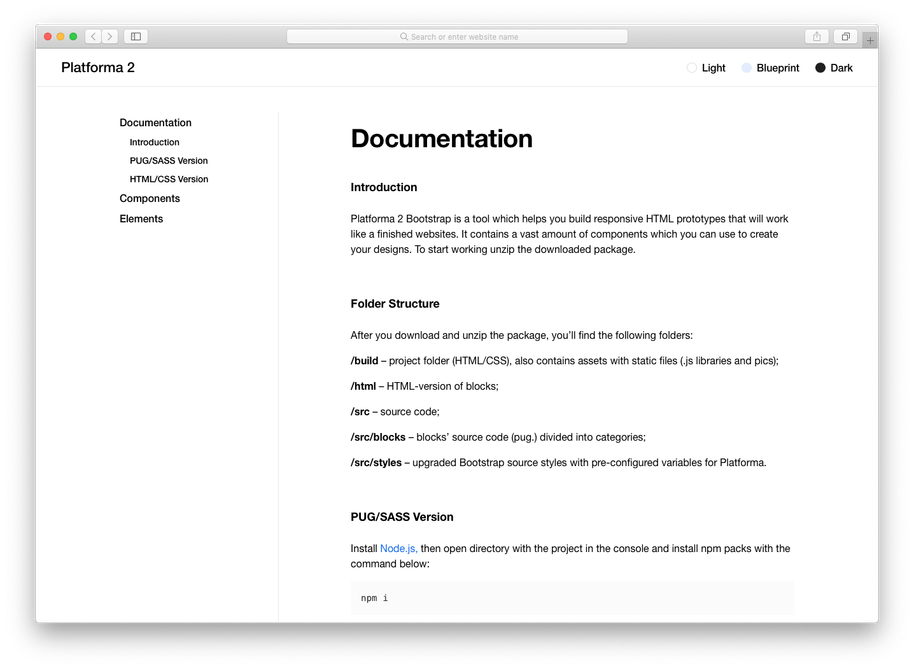Open the Node.js download link

(398, 548)
